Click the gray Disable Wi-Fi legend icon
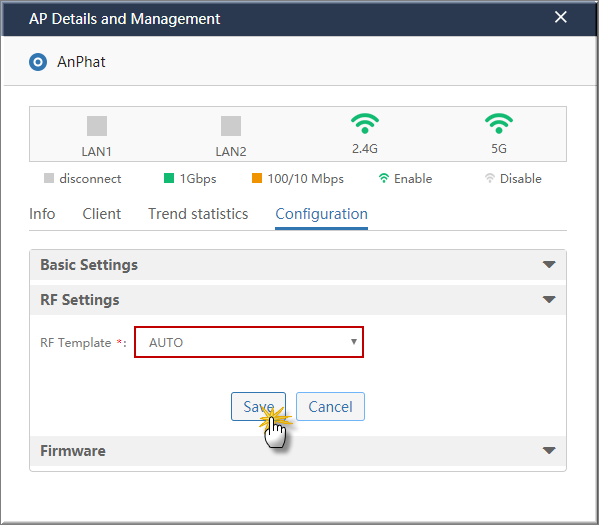This screenshot has width=599, height=525. coord(490,178)
